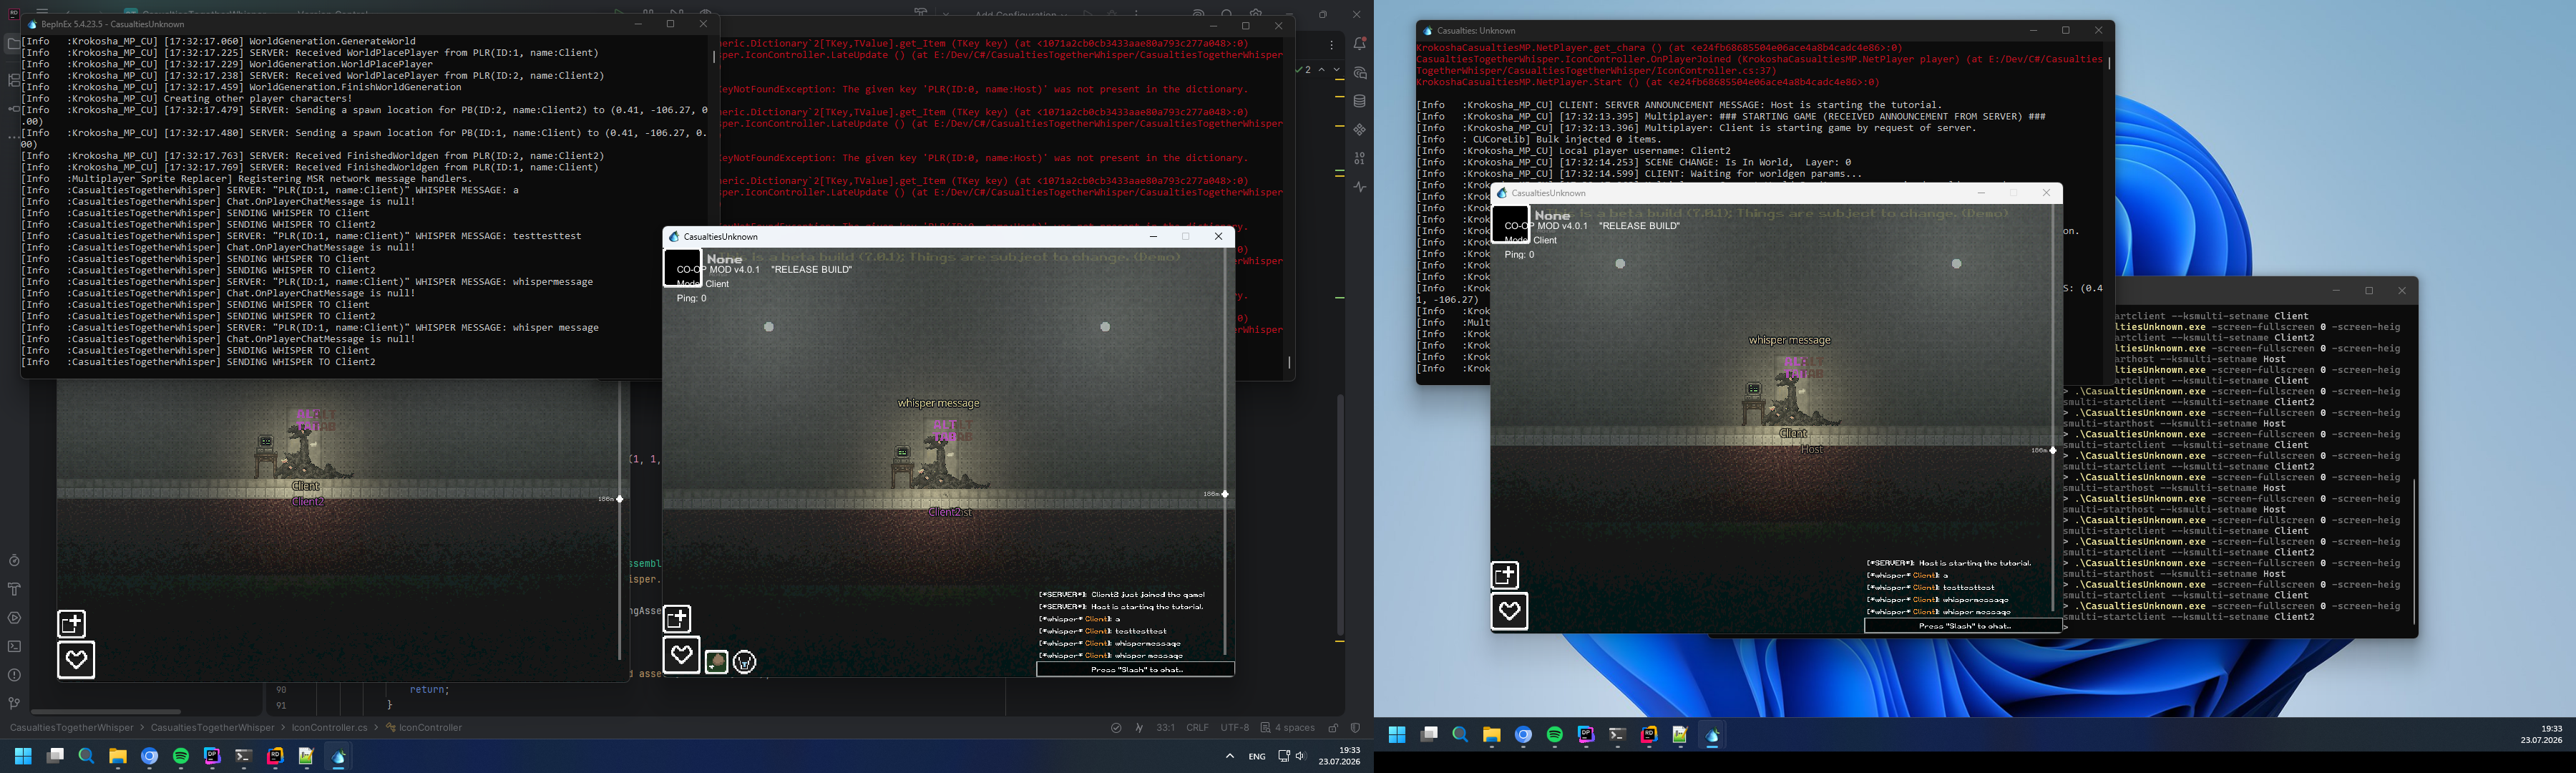This screenshot has height=773, width=2576.
Task: Open the pulse-line monitoring icon in Rider's sidebar
Action: click(1359, 187)
